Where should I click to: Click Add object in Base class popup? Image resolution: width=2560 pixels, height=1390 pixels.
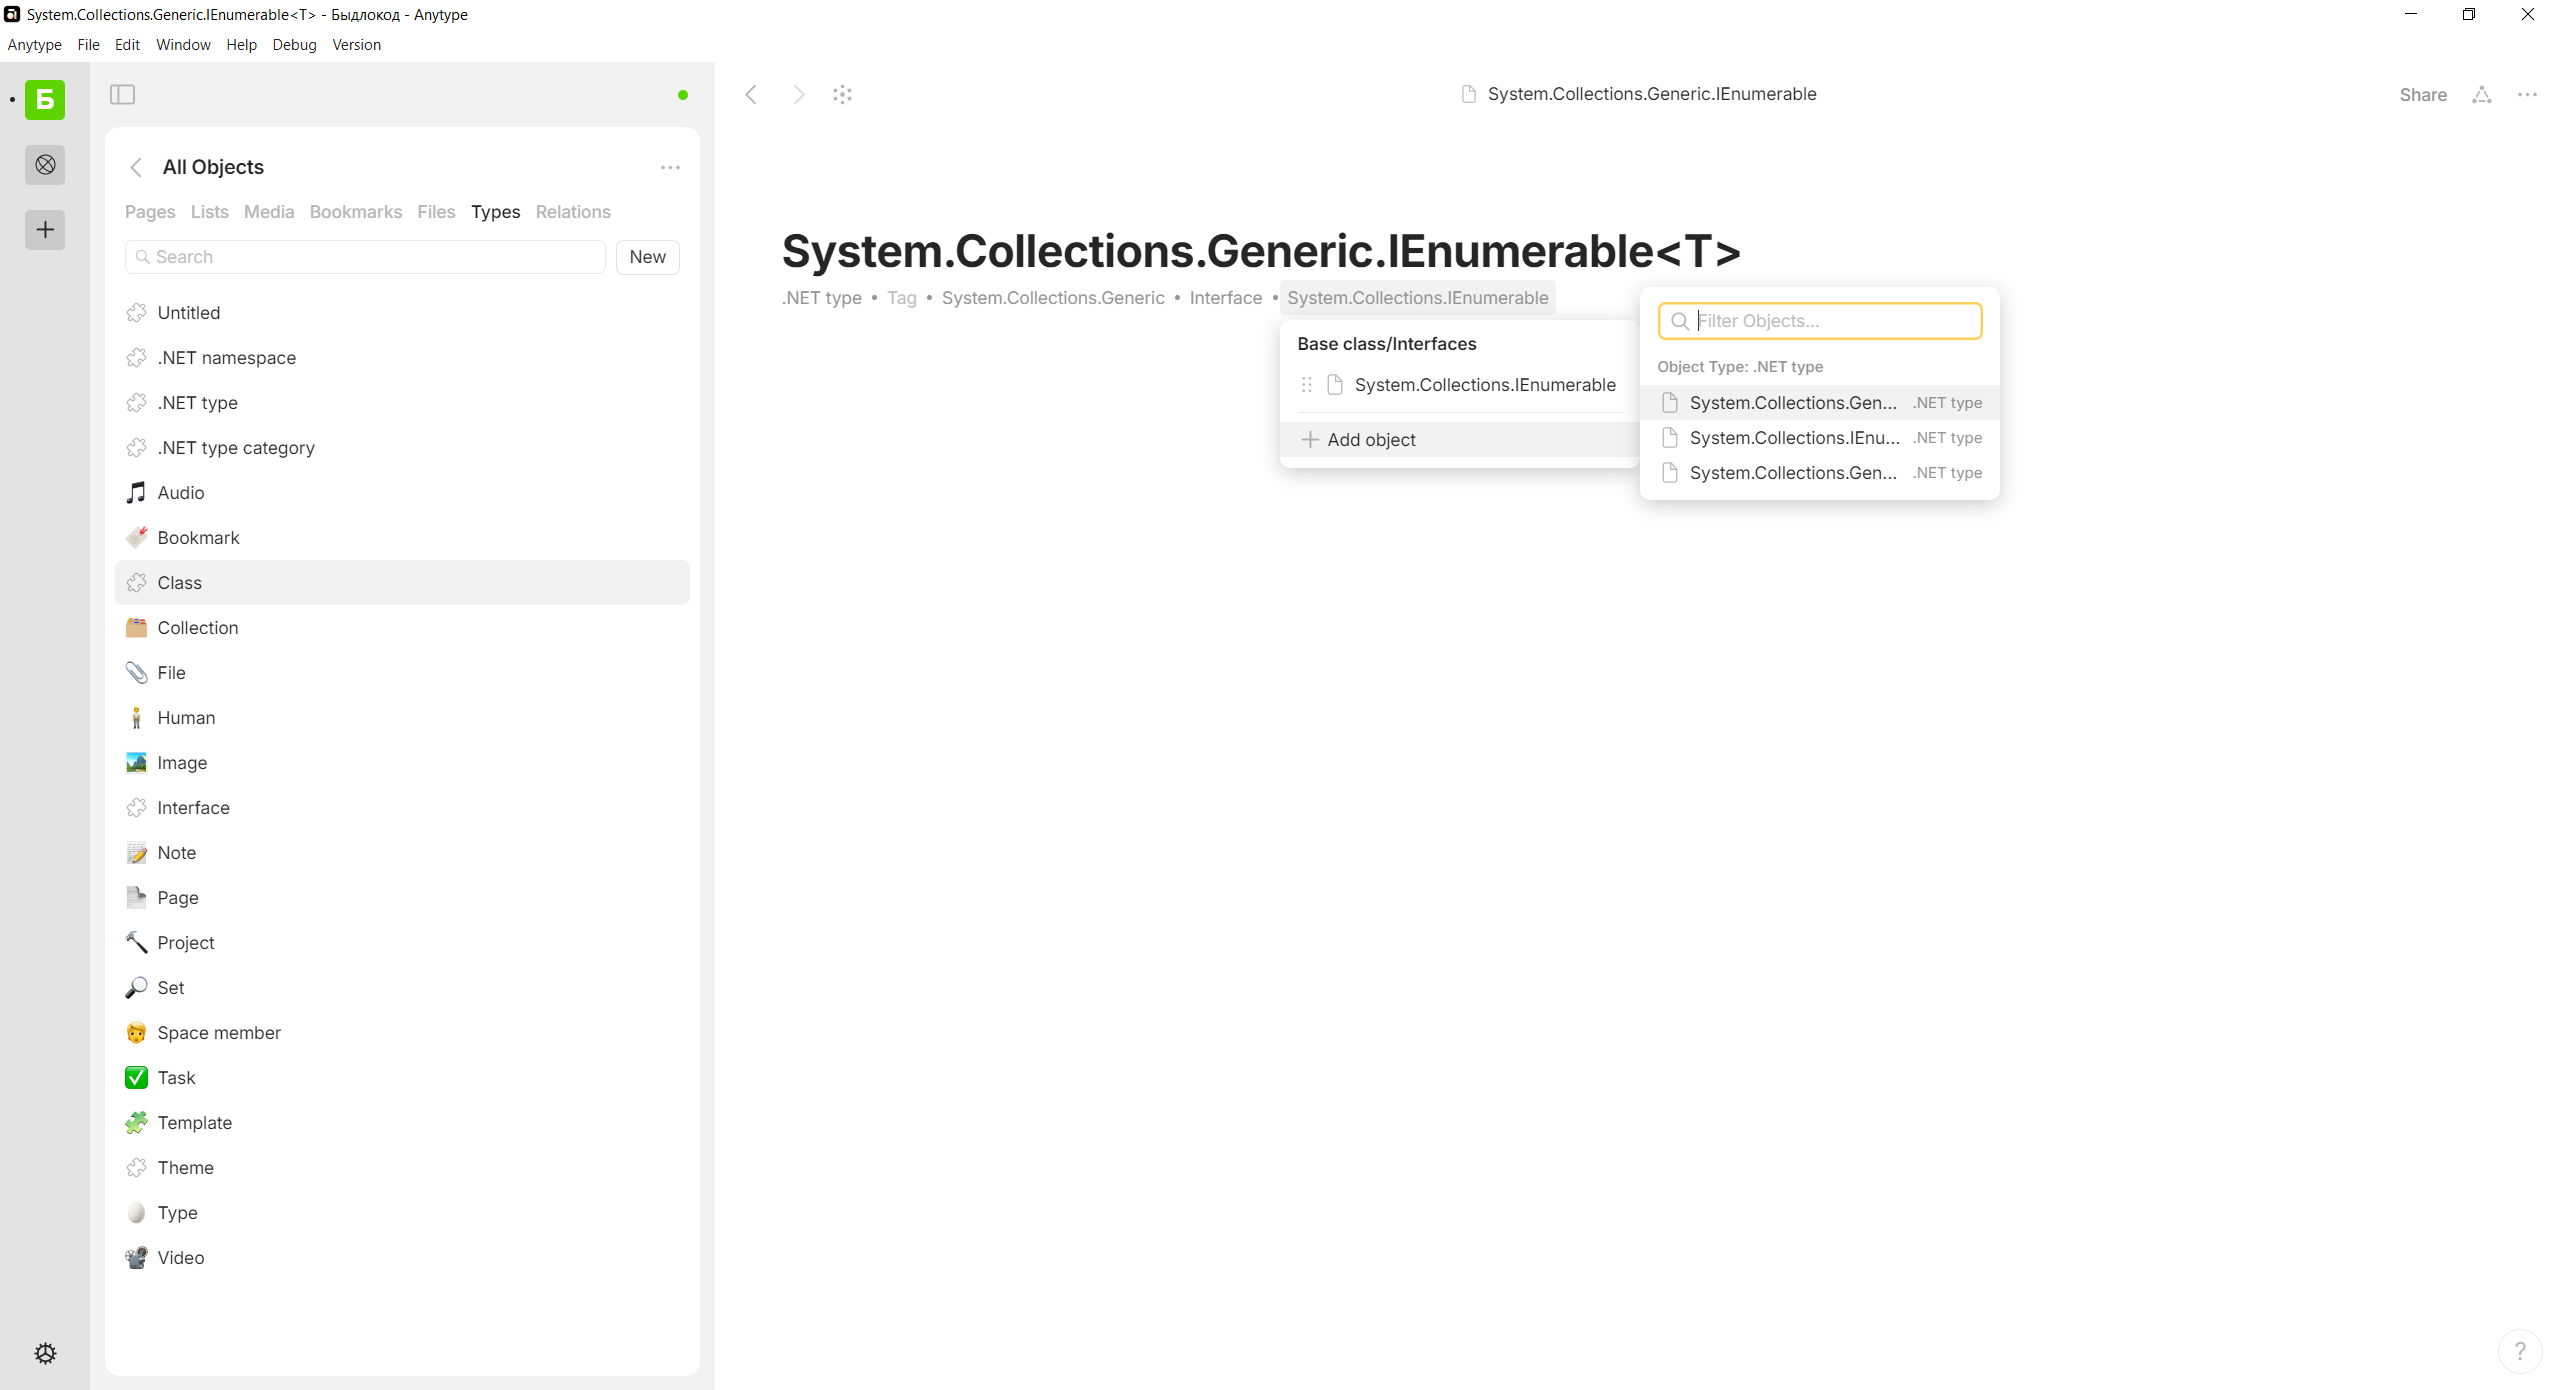(1459, 440)
